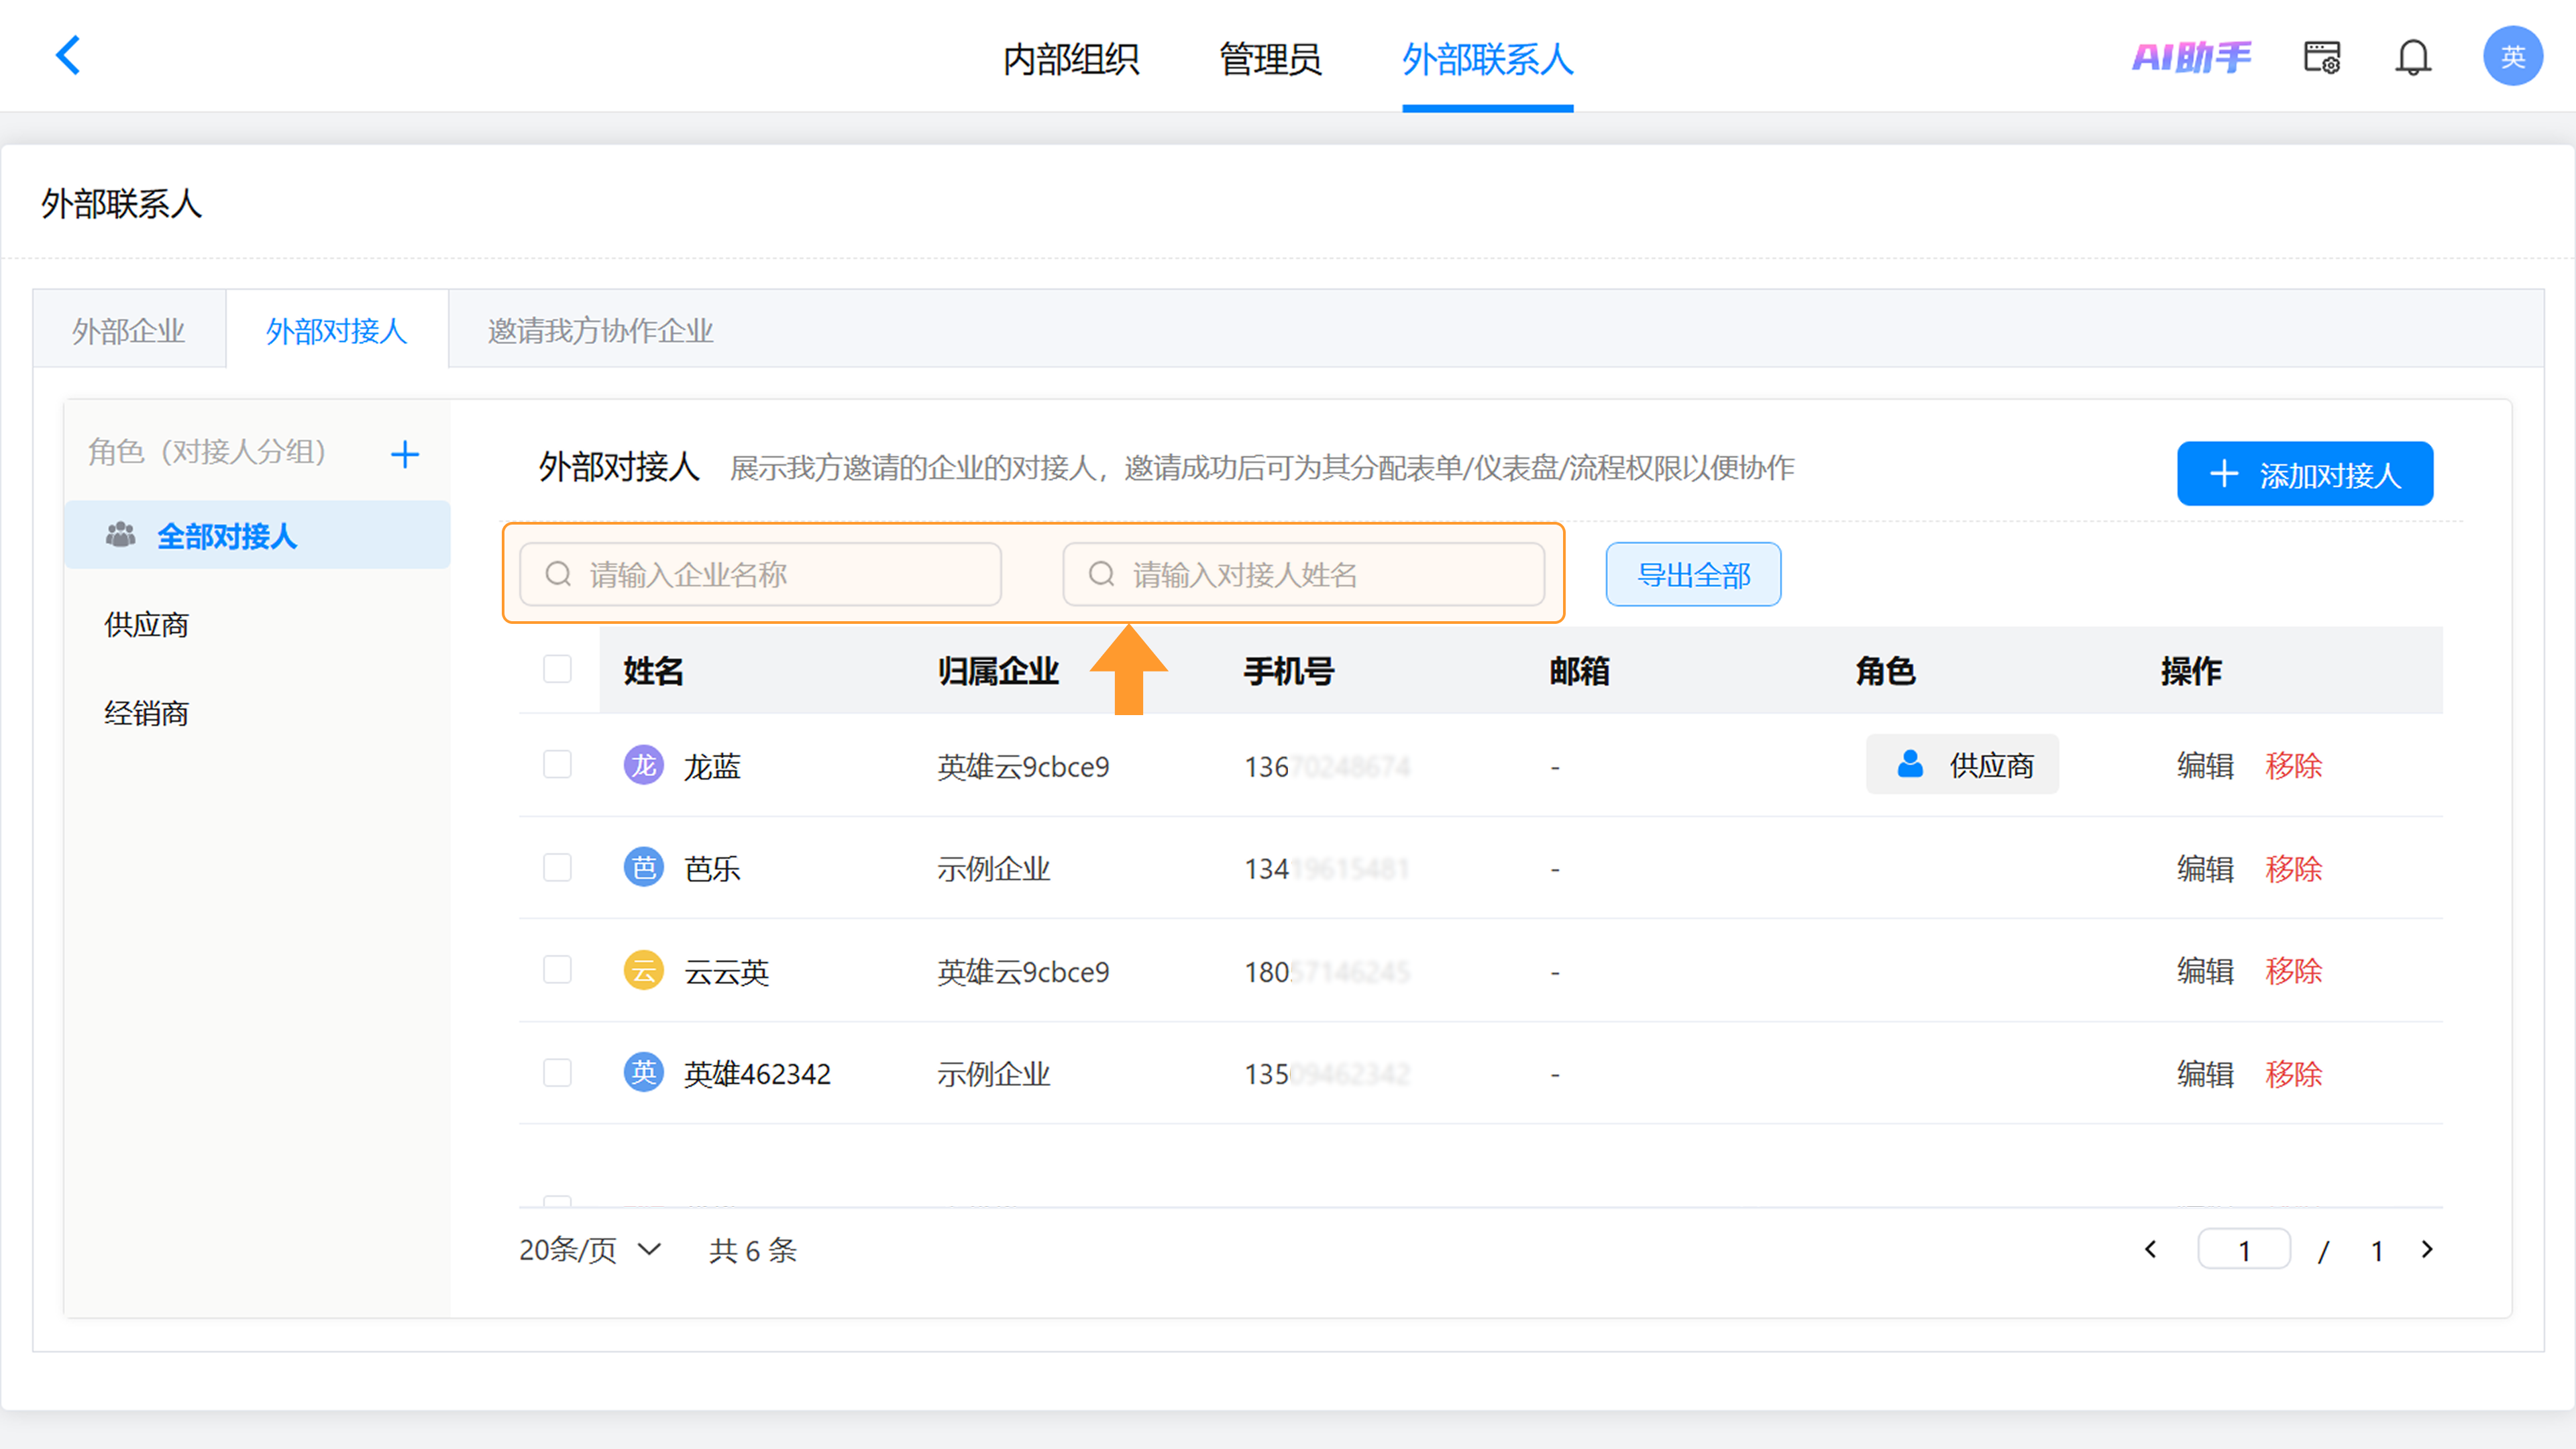The height and width of the screenshot is (1449, 2576).
Task: Open the 外部企业 sub-tab
Action: [x=129, y=330]
